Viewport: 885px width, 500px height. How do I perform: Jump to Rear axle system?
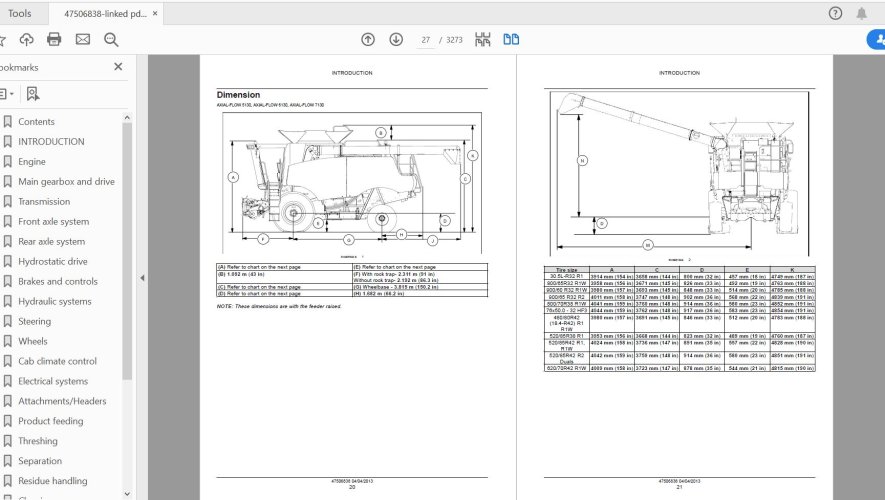point(51,242)
